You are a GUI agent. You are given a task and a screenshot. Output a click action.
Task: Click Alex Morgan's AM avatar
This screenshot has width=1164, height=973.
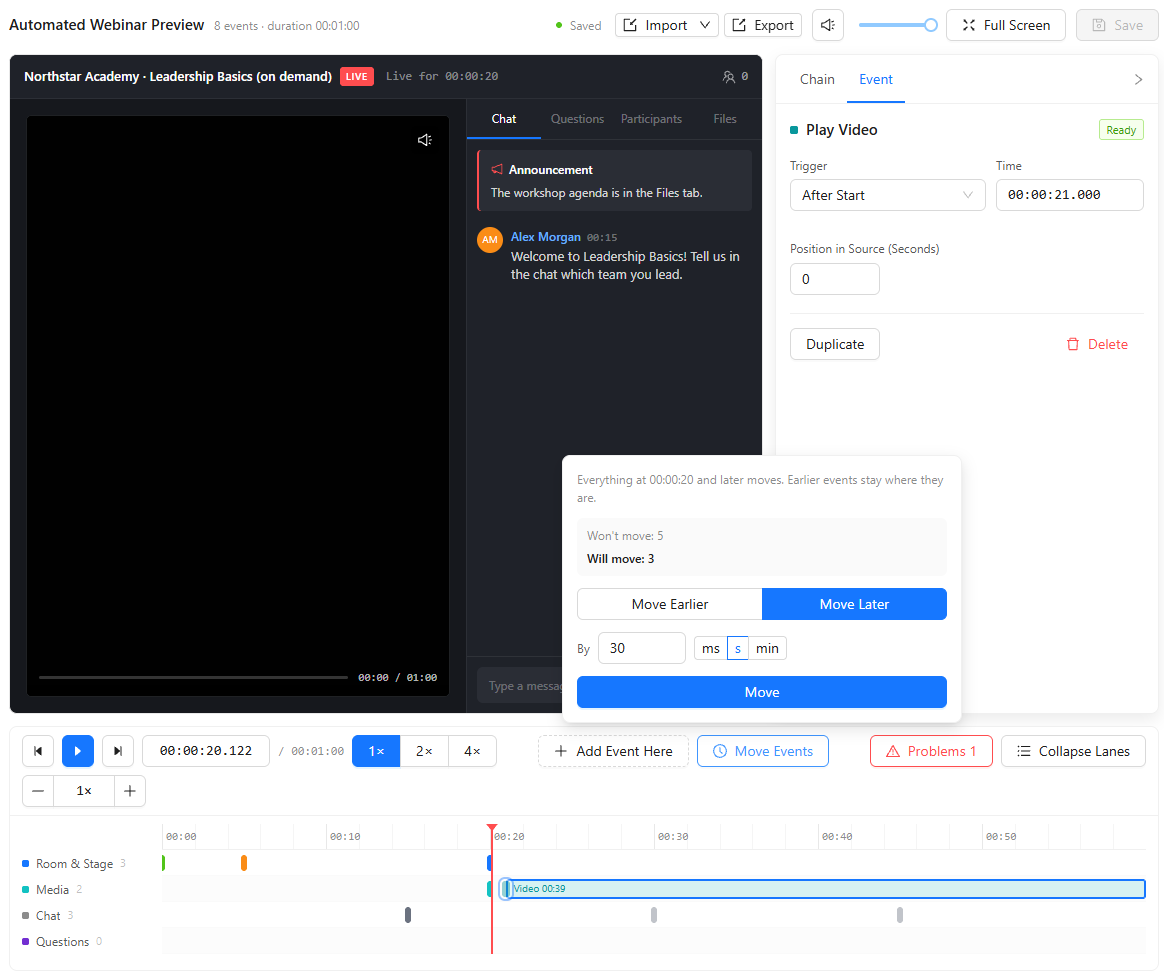tap(490, 240)
